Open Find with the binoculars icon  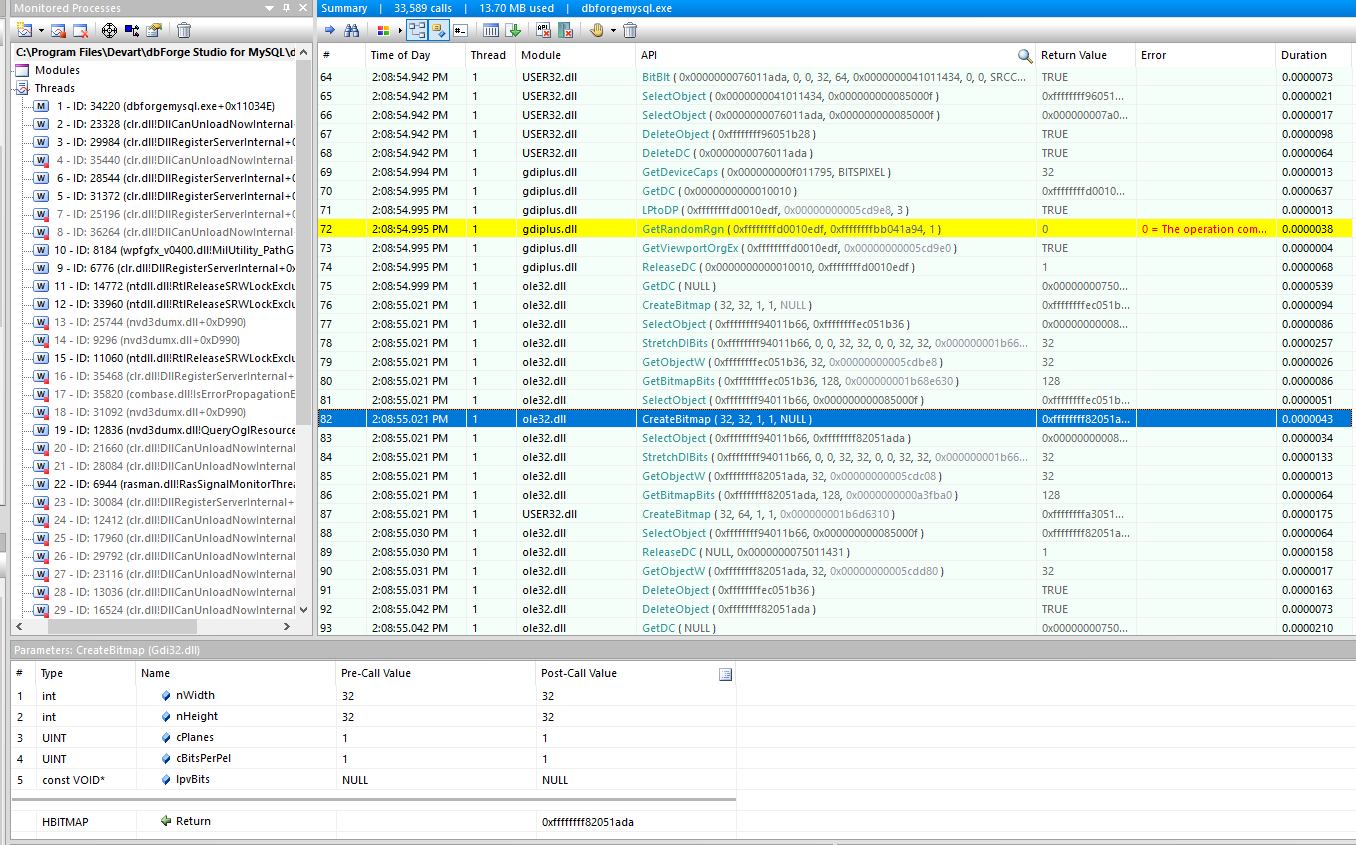[x=351, y=30]
